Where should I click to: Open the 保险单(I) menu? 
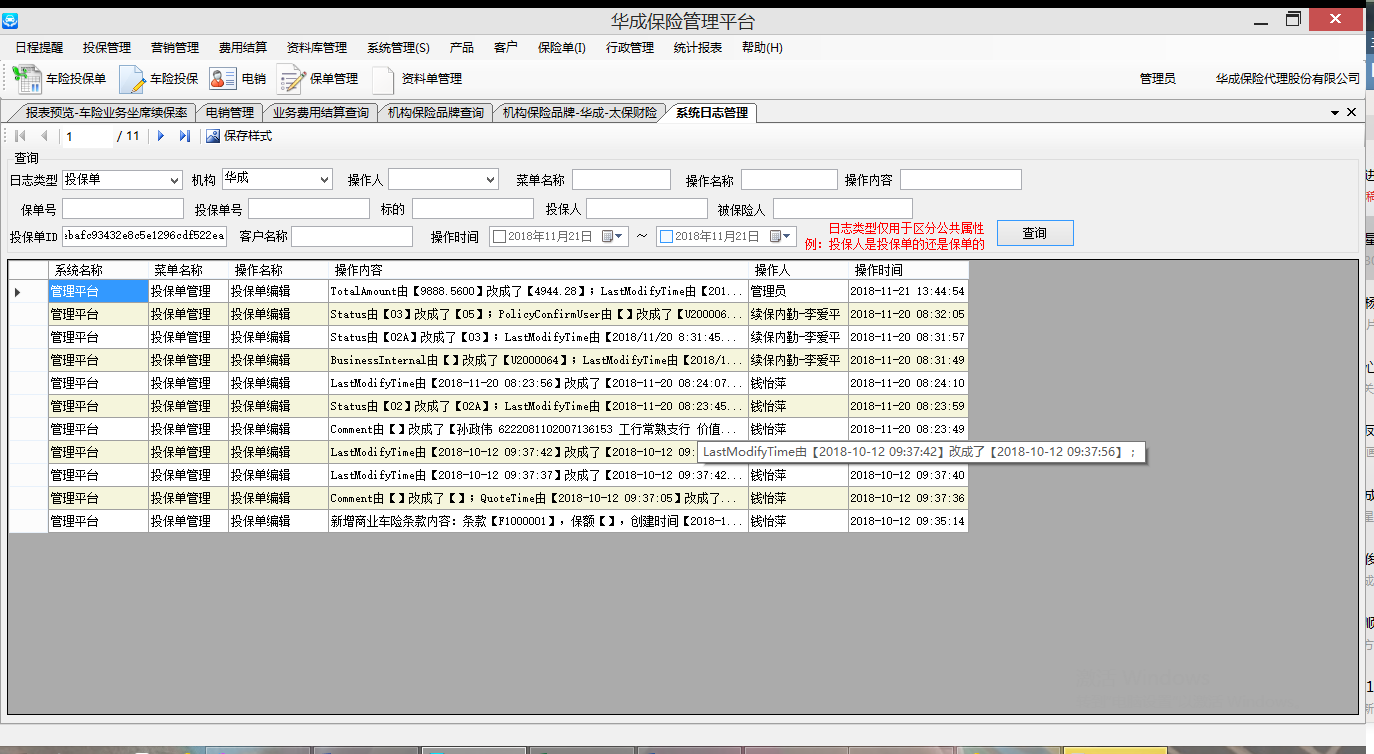click(x=562, y=47)
